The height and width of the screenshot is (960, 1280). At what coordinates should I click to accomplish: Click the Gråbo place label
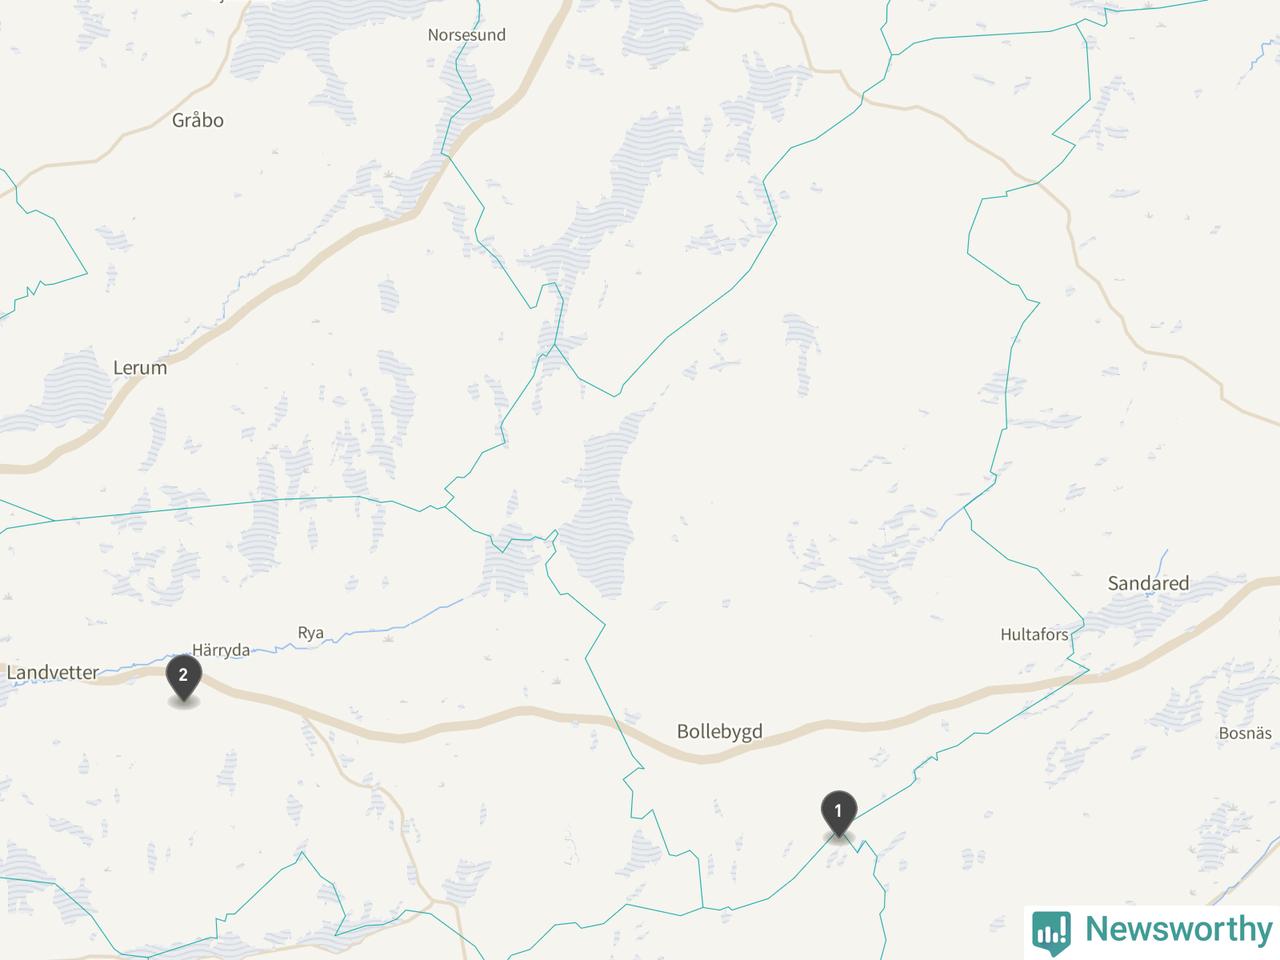pyautogui.click(x=197, y=120)
